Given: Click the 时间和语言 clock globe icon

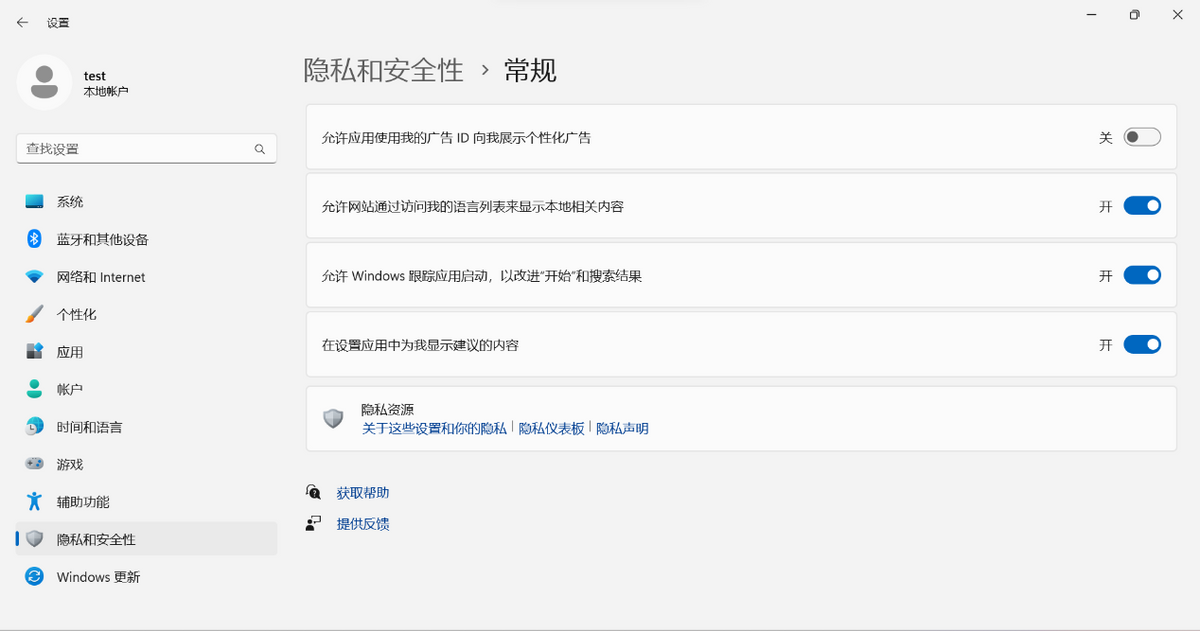Looking at the screenshot, I should 35,427.
